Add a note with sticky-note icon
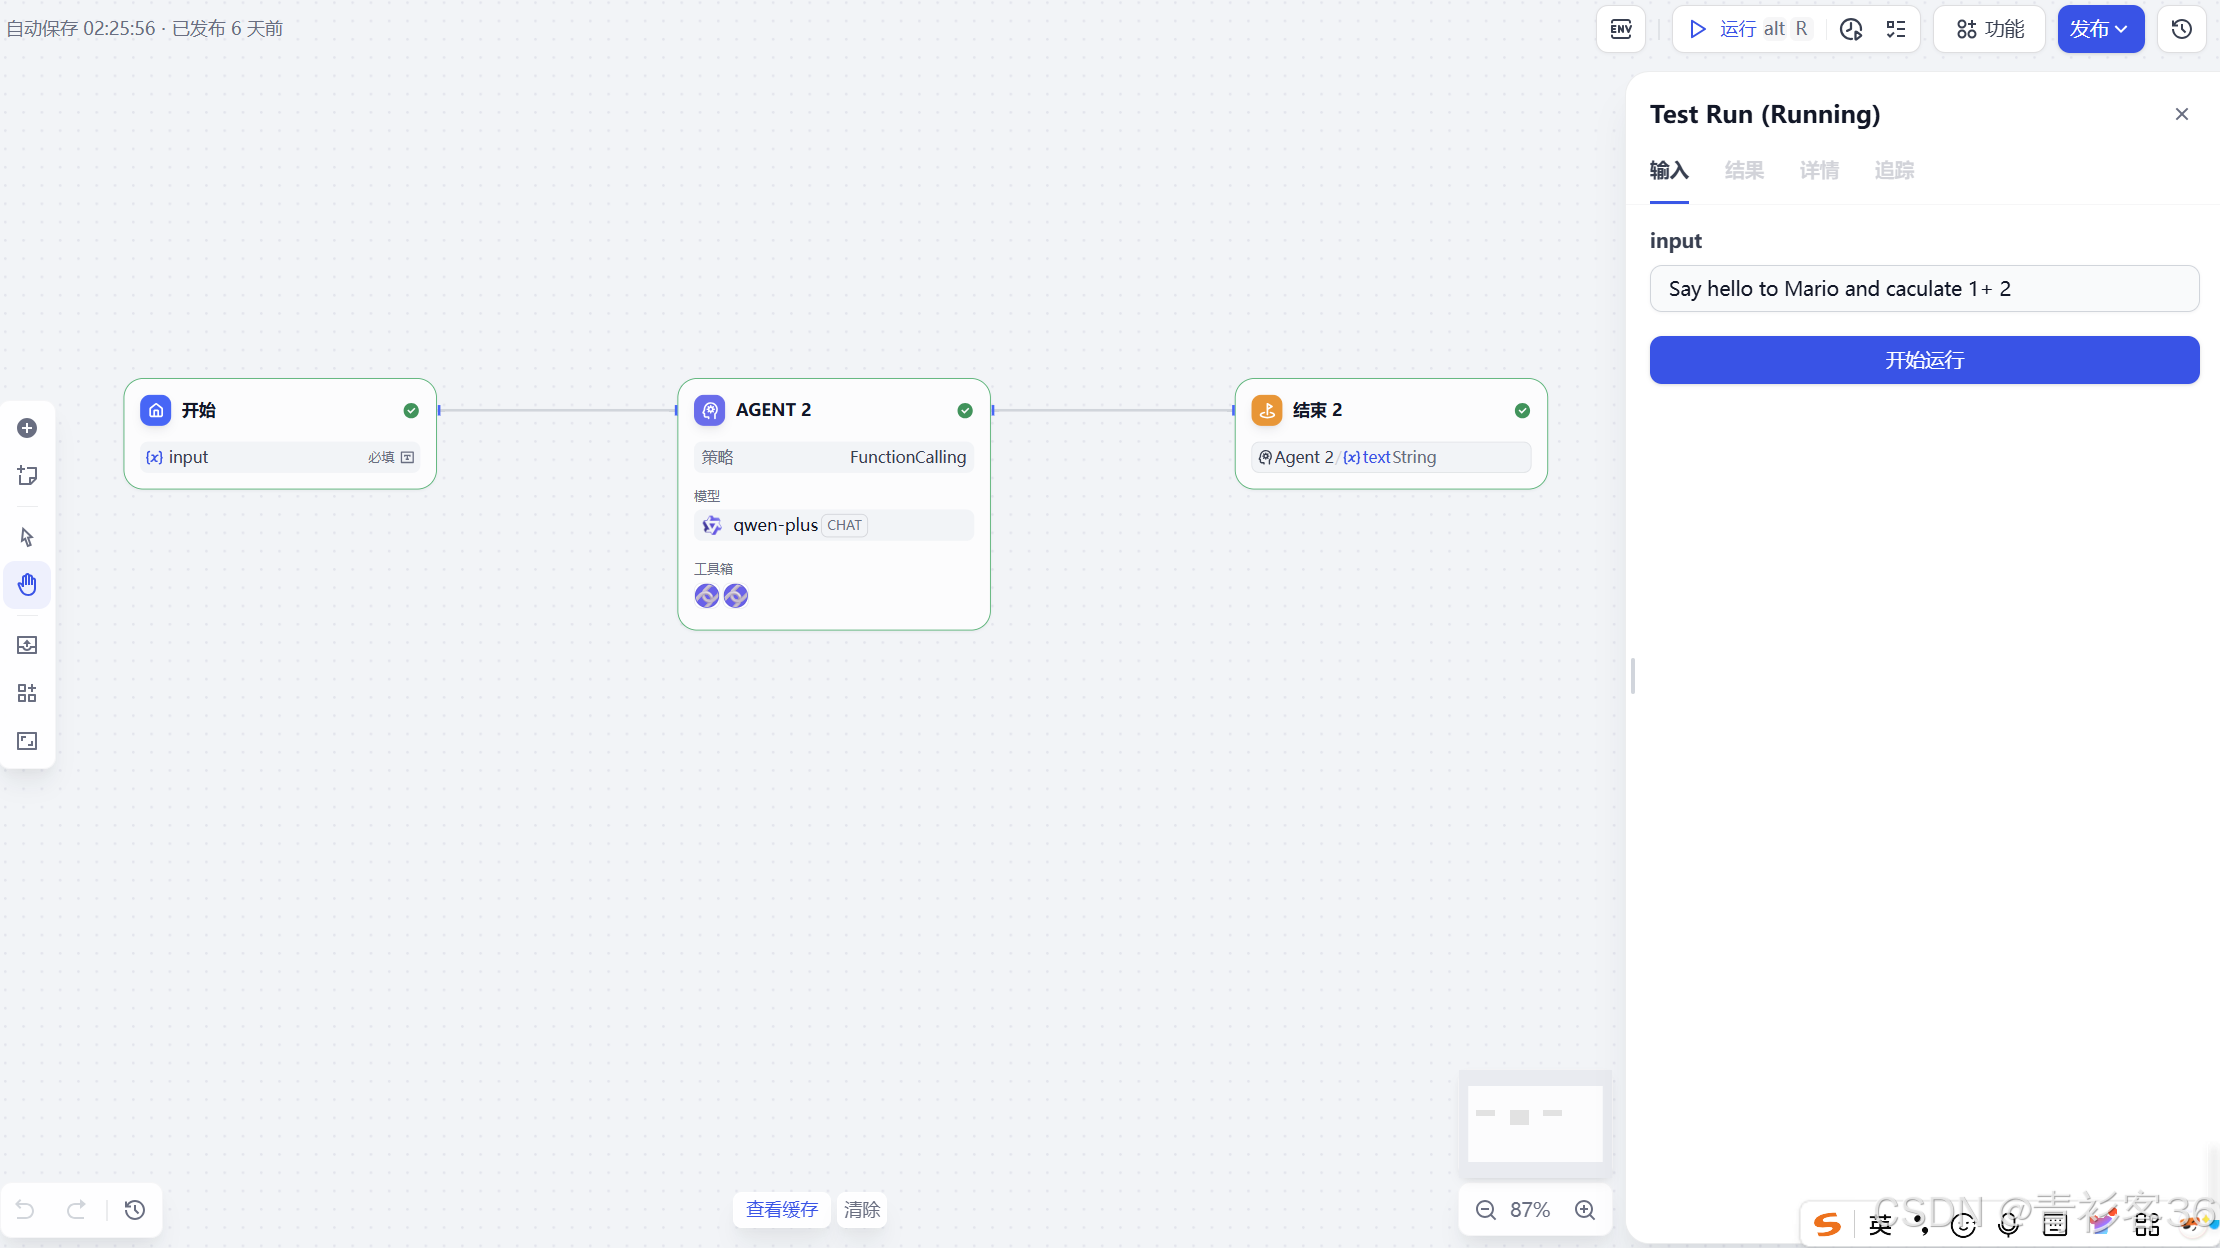This screenshot has width=2220, height=1248. pyautogui.click(x=27, y=476)
